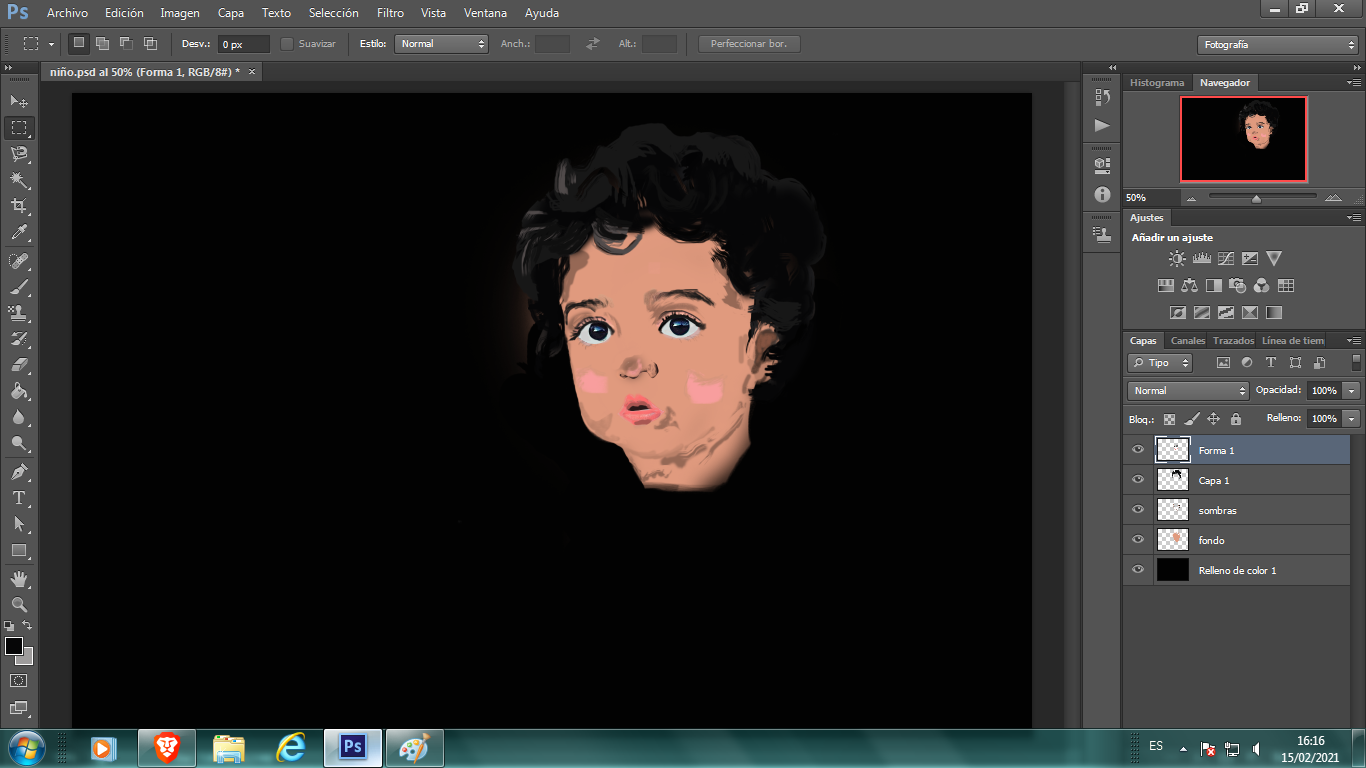Select the Move tool

pos(19,102)
